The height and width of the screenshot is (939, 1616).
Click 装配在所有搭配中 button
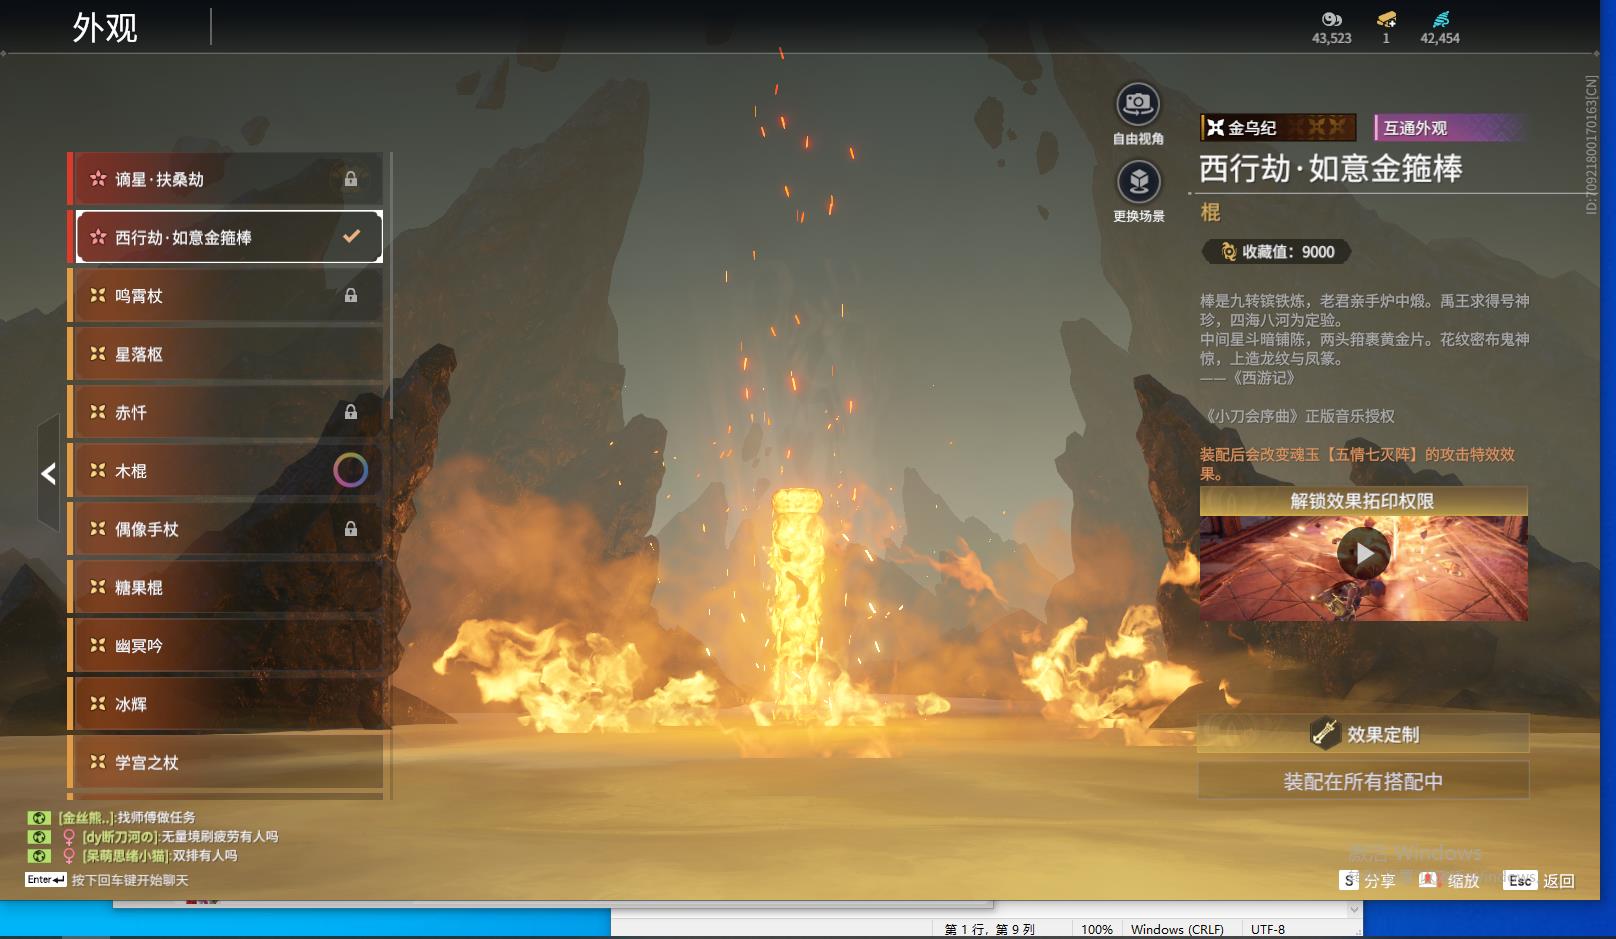pyautogui.click(x=1363, y=781)
